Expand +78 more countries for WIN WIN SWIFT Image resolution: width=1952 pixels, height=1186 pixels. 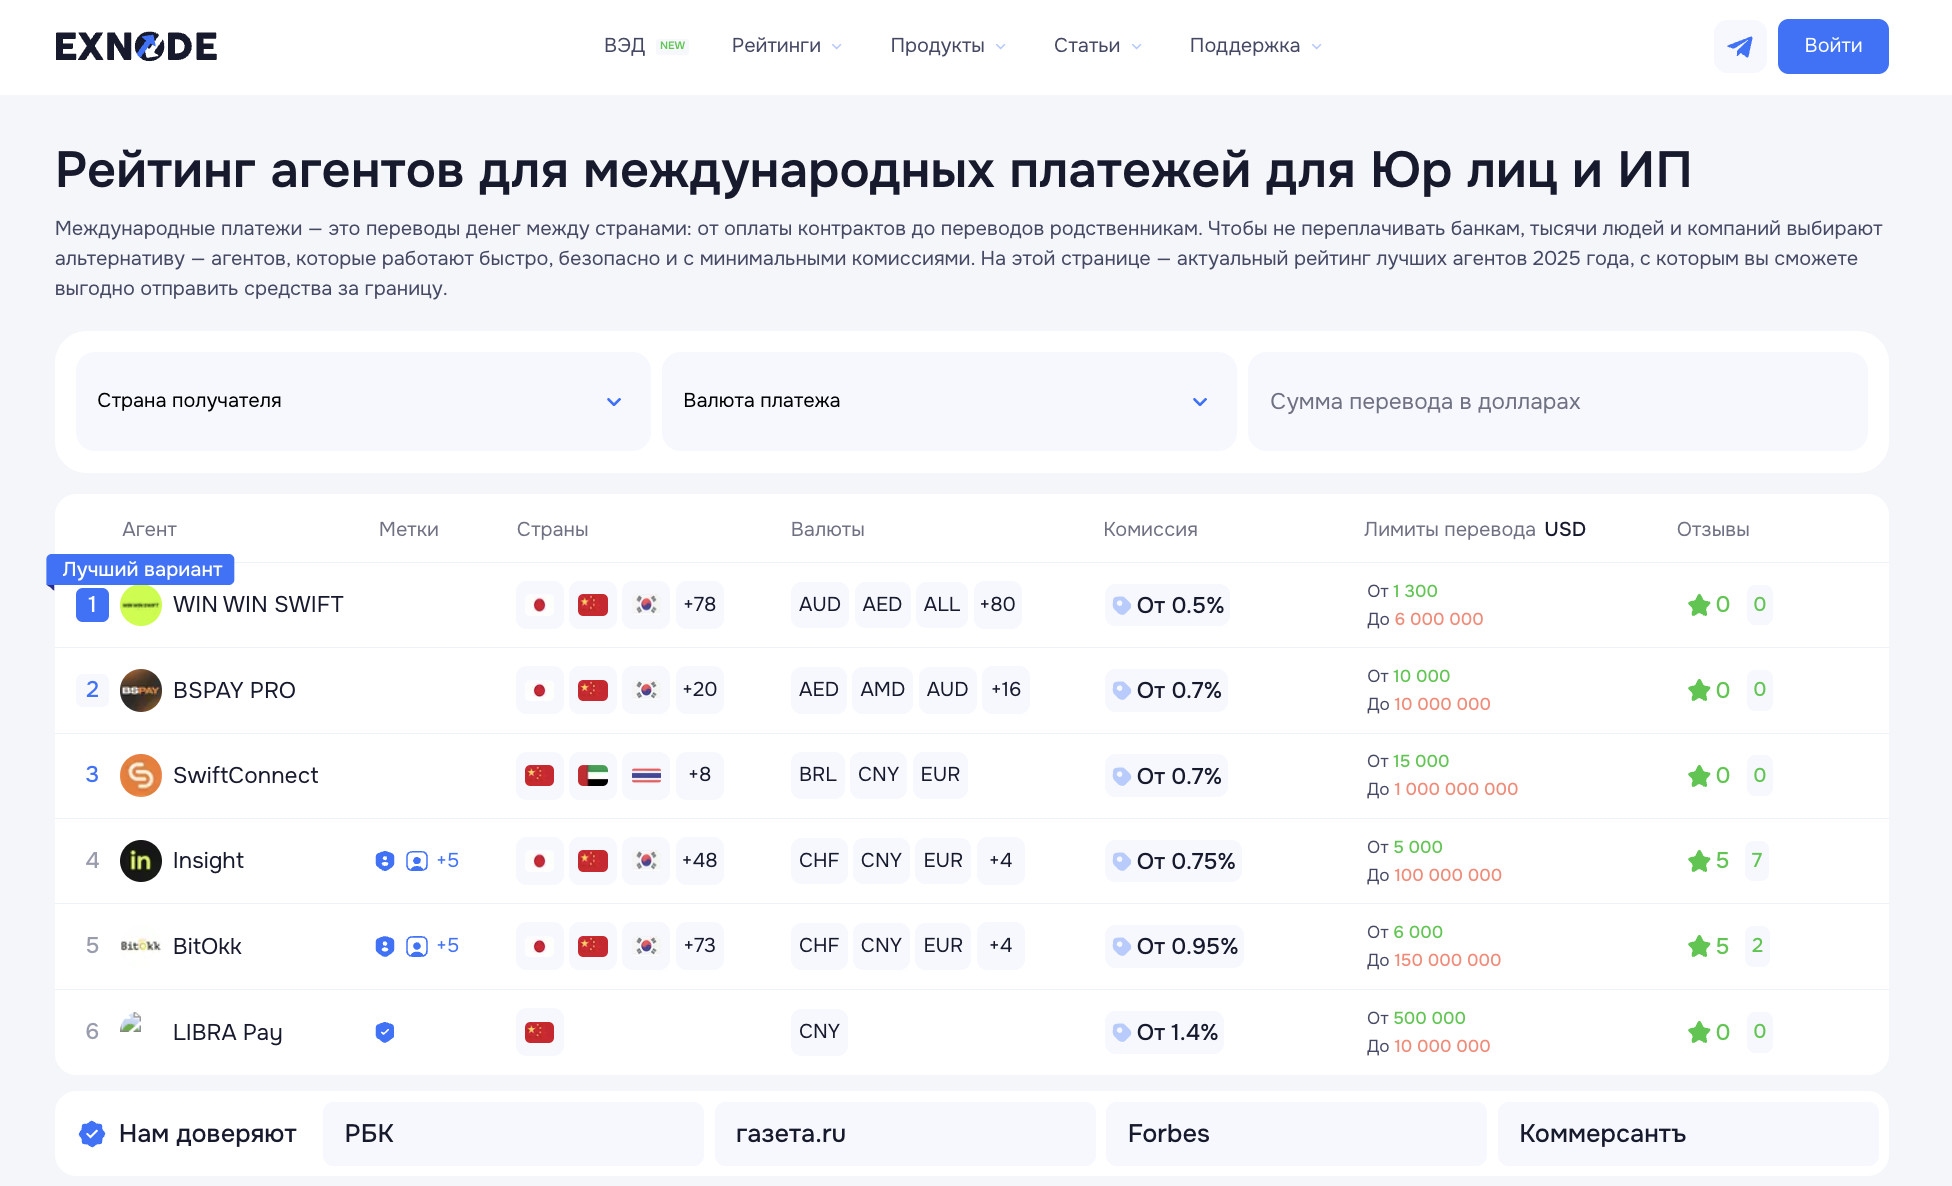(x=699, y=605)
